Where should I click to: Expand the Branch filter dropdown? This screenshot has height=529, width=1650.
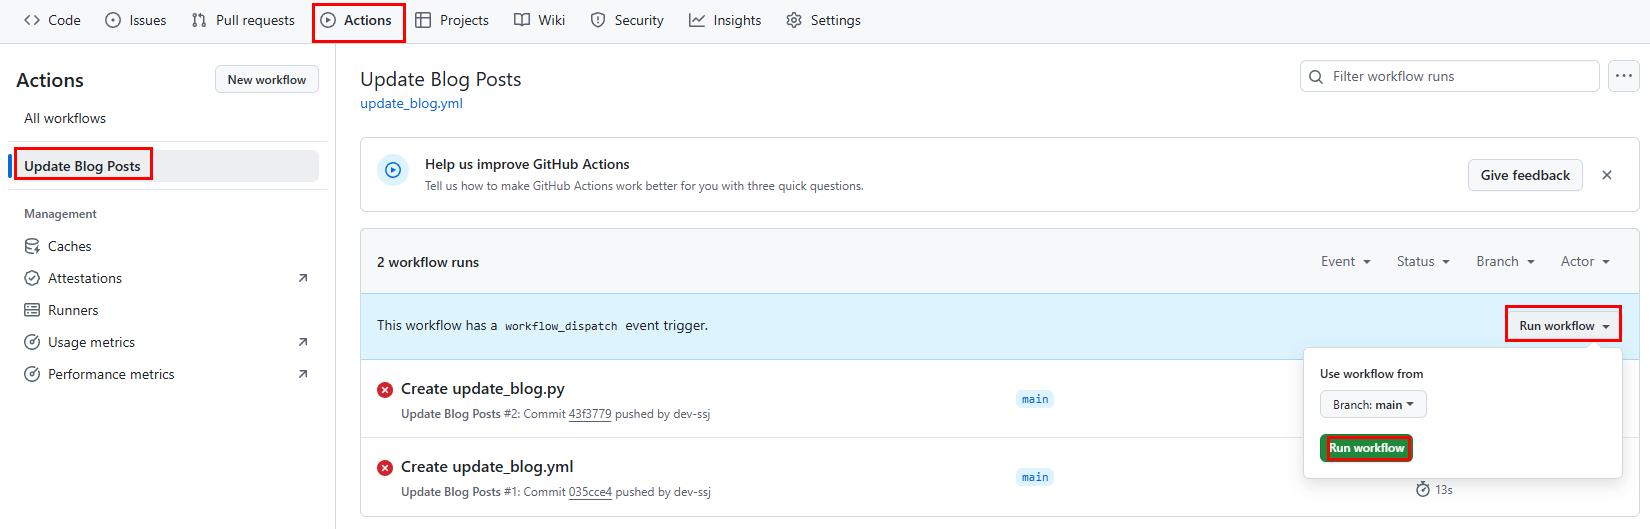point(1505,261)
